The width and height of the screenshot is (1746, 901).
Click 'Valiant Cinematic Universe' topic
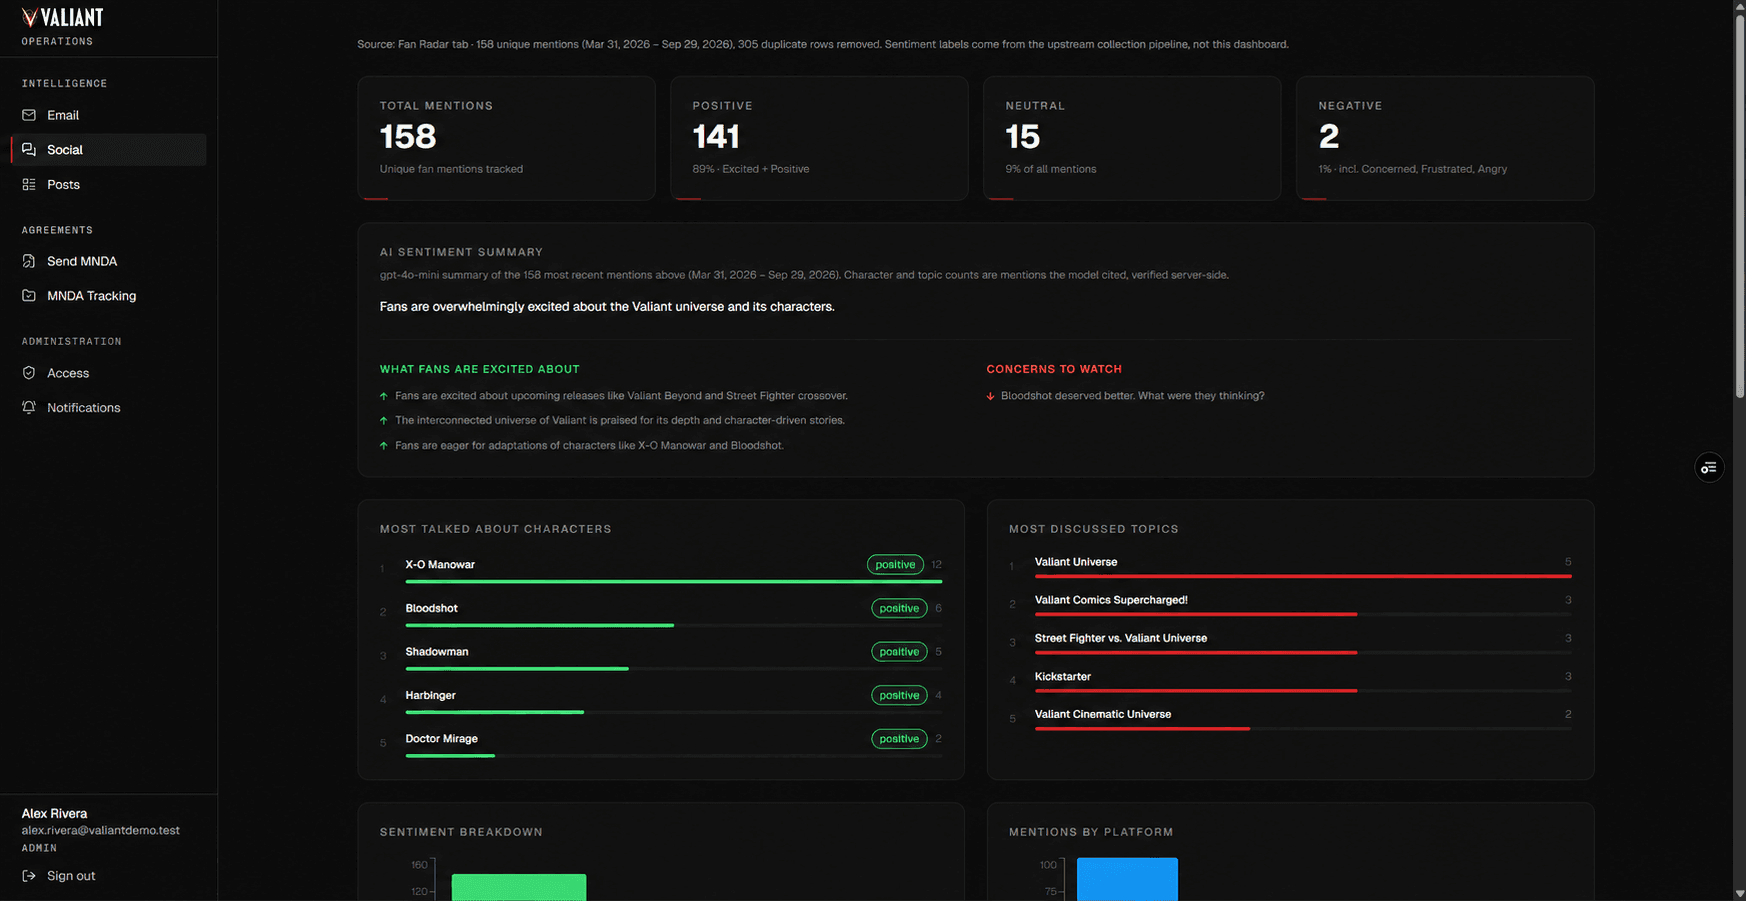pos(1103,714)
